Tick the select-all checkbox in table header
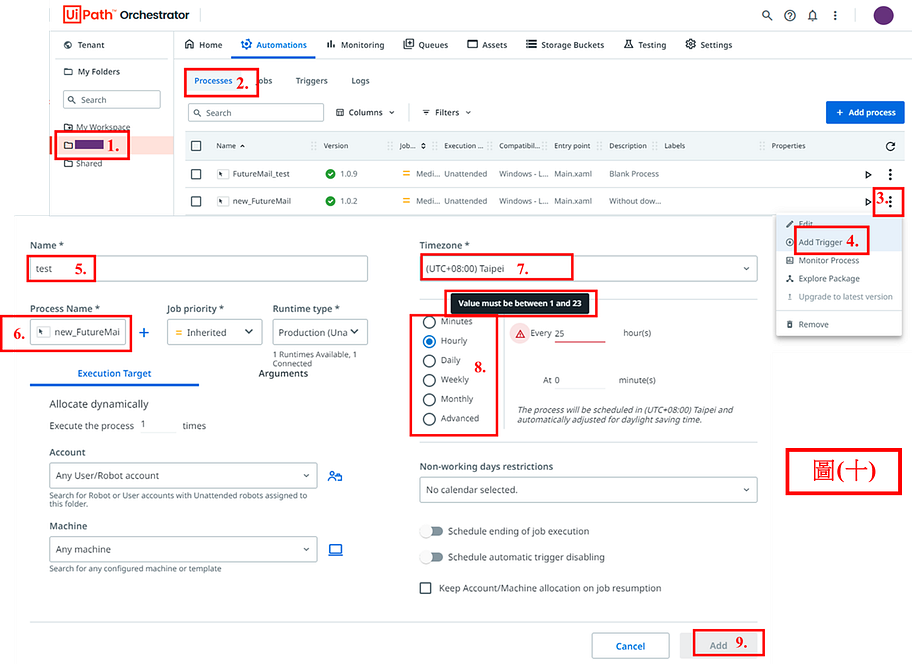Screen dimensions: 912x664 (x=197, y=146)
